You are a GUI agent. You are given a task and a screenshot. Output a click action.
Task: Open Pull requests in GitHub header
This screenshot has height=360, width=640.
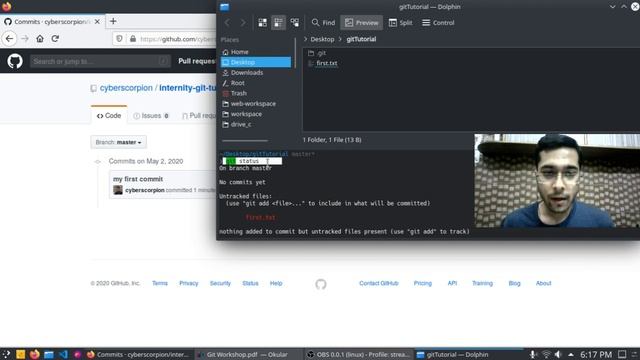click(197, 61)
